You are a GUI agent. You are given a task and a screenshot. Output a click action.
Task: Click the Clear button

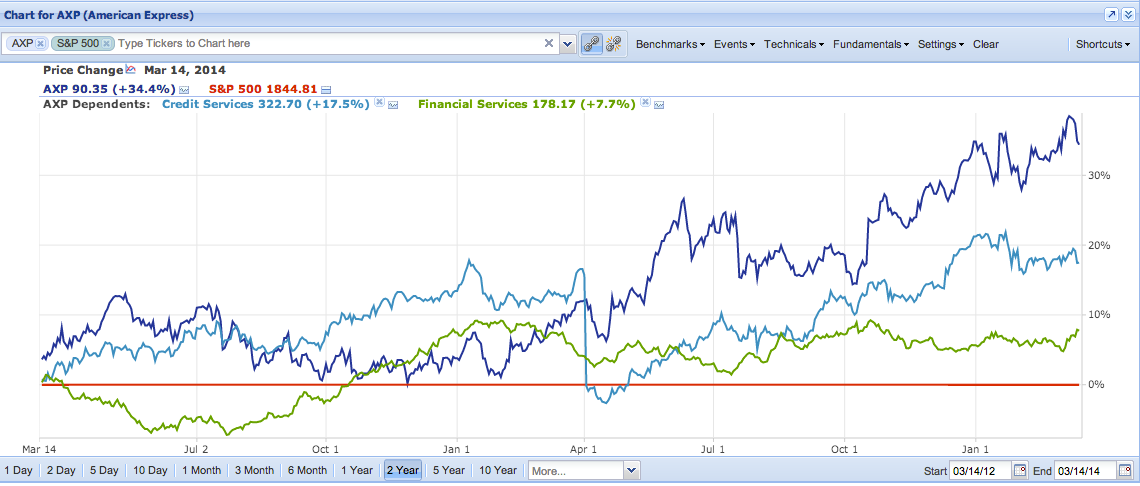986,44
